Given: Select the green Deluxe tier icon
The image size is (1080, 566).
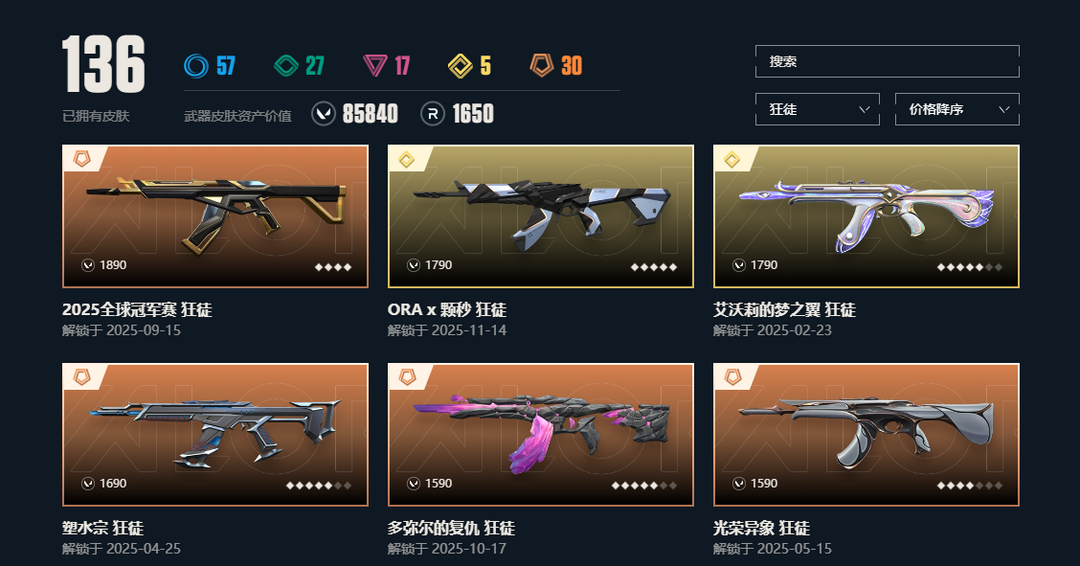Looking at the screenshot, I should click(x=286, y=66).
